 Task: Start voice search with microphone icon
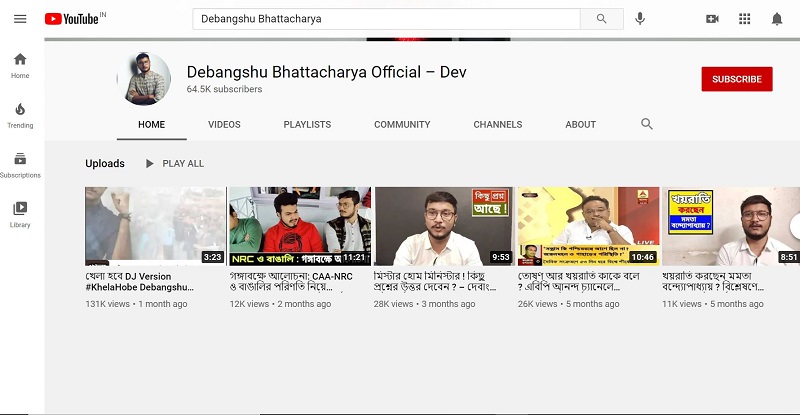click(640, 19)
